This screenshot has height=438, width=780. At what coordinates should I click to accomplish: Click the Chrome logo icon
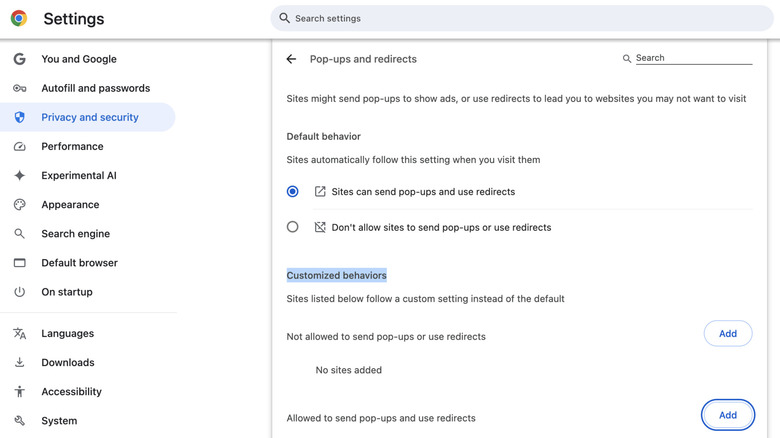click(x=19, y=19)
